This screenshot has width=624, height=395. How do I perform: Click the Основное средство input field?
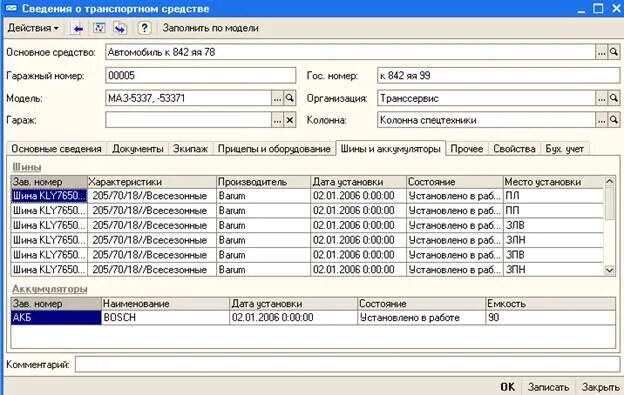(350, 52)
